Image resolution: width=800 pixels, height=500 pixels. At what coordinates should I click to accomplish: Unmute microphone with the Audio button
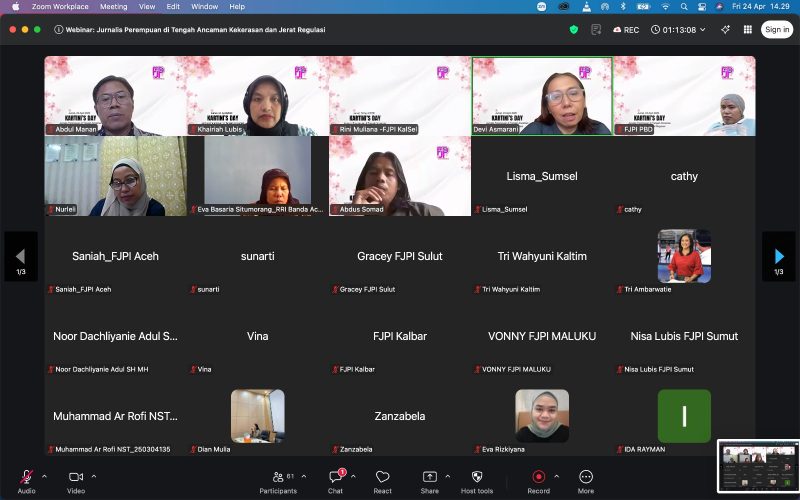[x=26, y=477]
